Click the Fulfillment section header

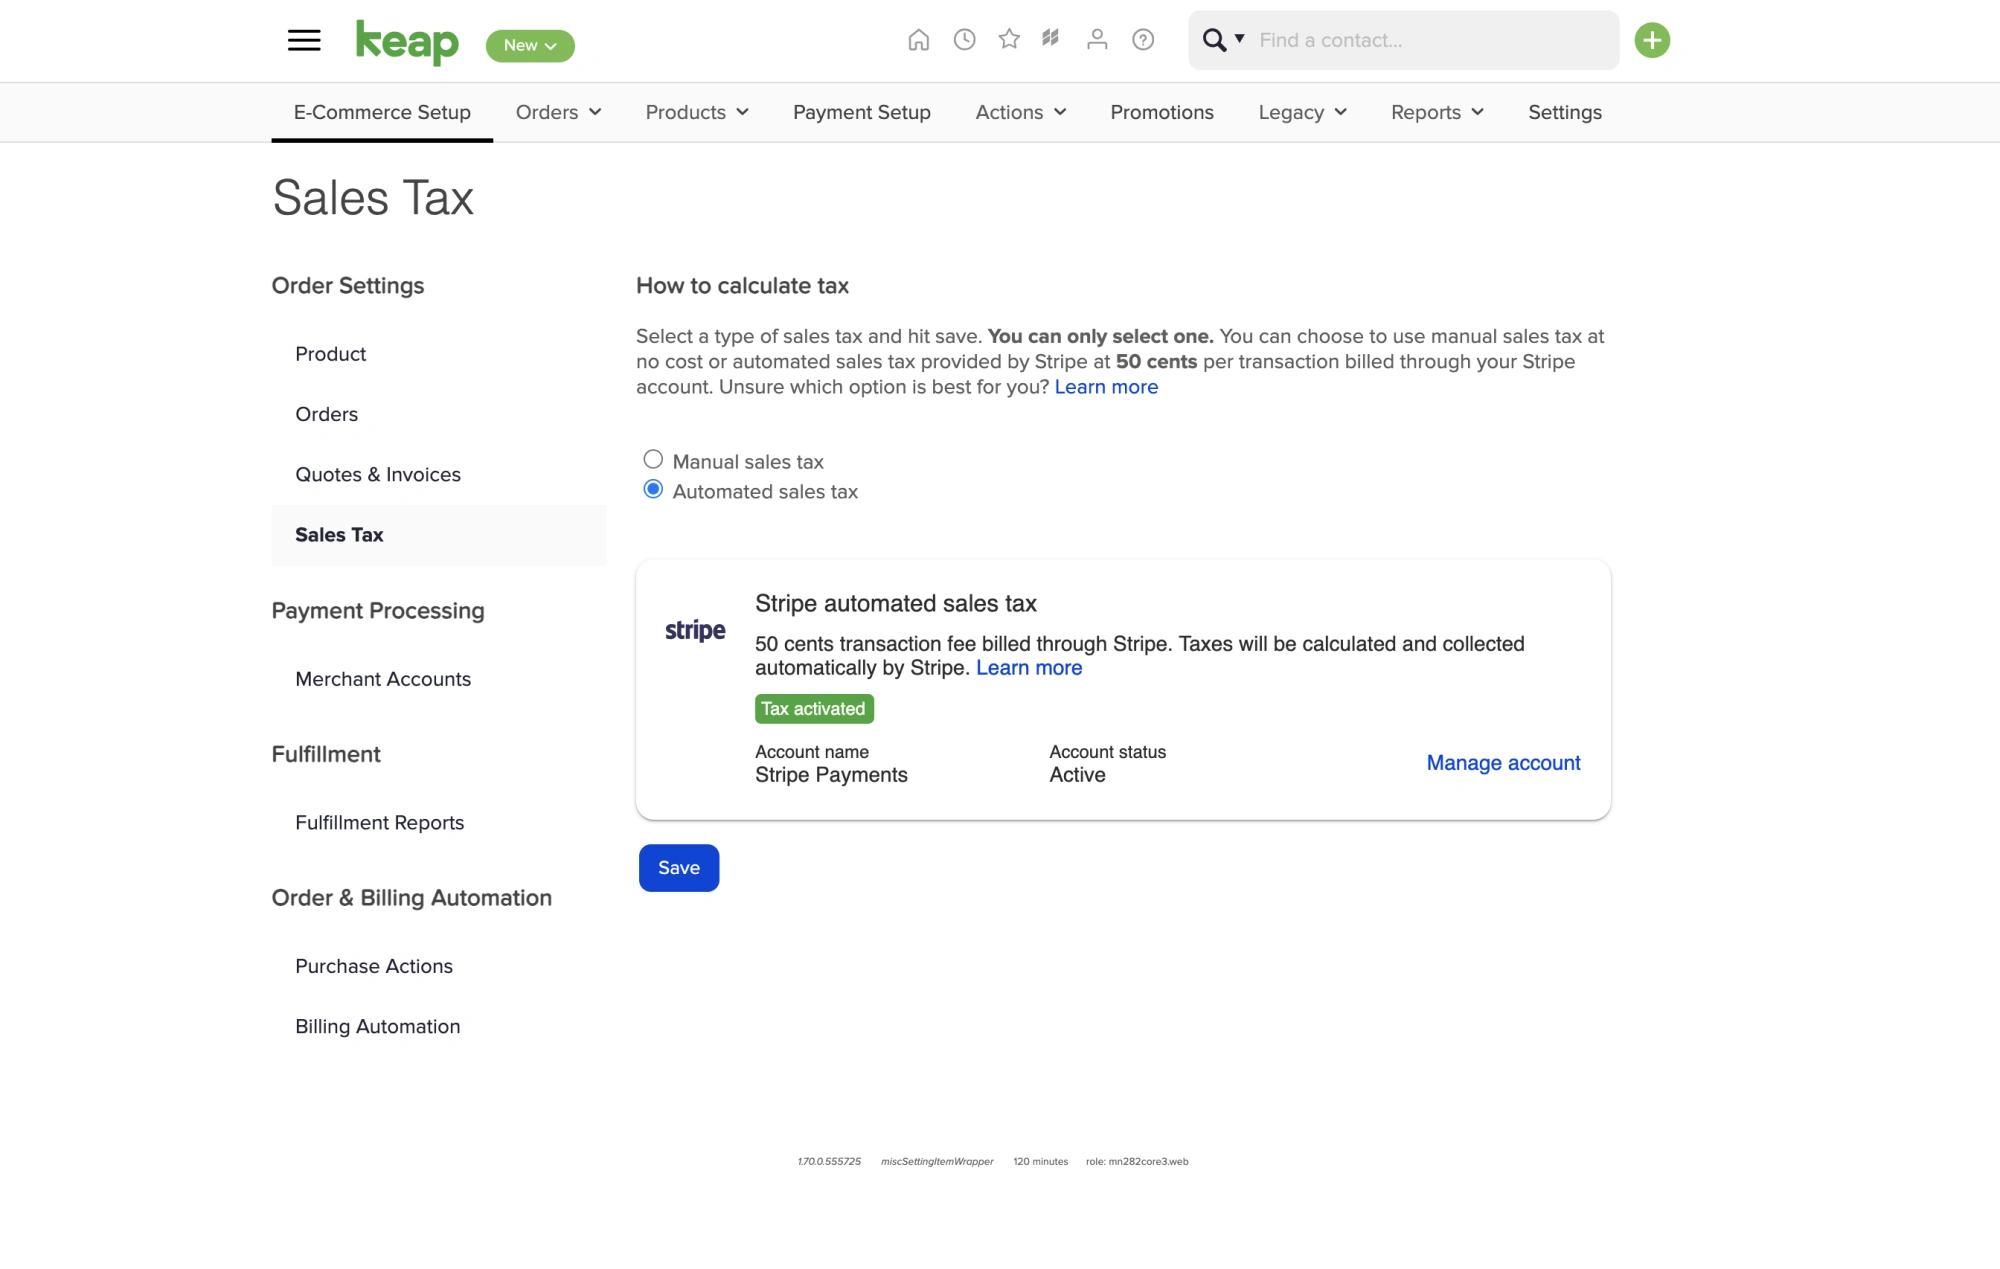326,754
